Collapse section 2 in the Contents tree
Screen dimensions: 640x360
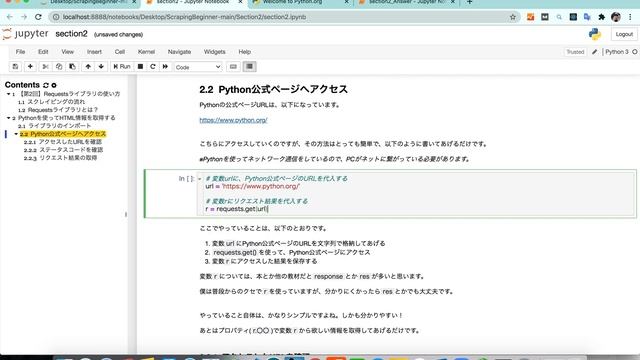[8, 118]
